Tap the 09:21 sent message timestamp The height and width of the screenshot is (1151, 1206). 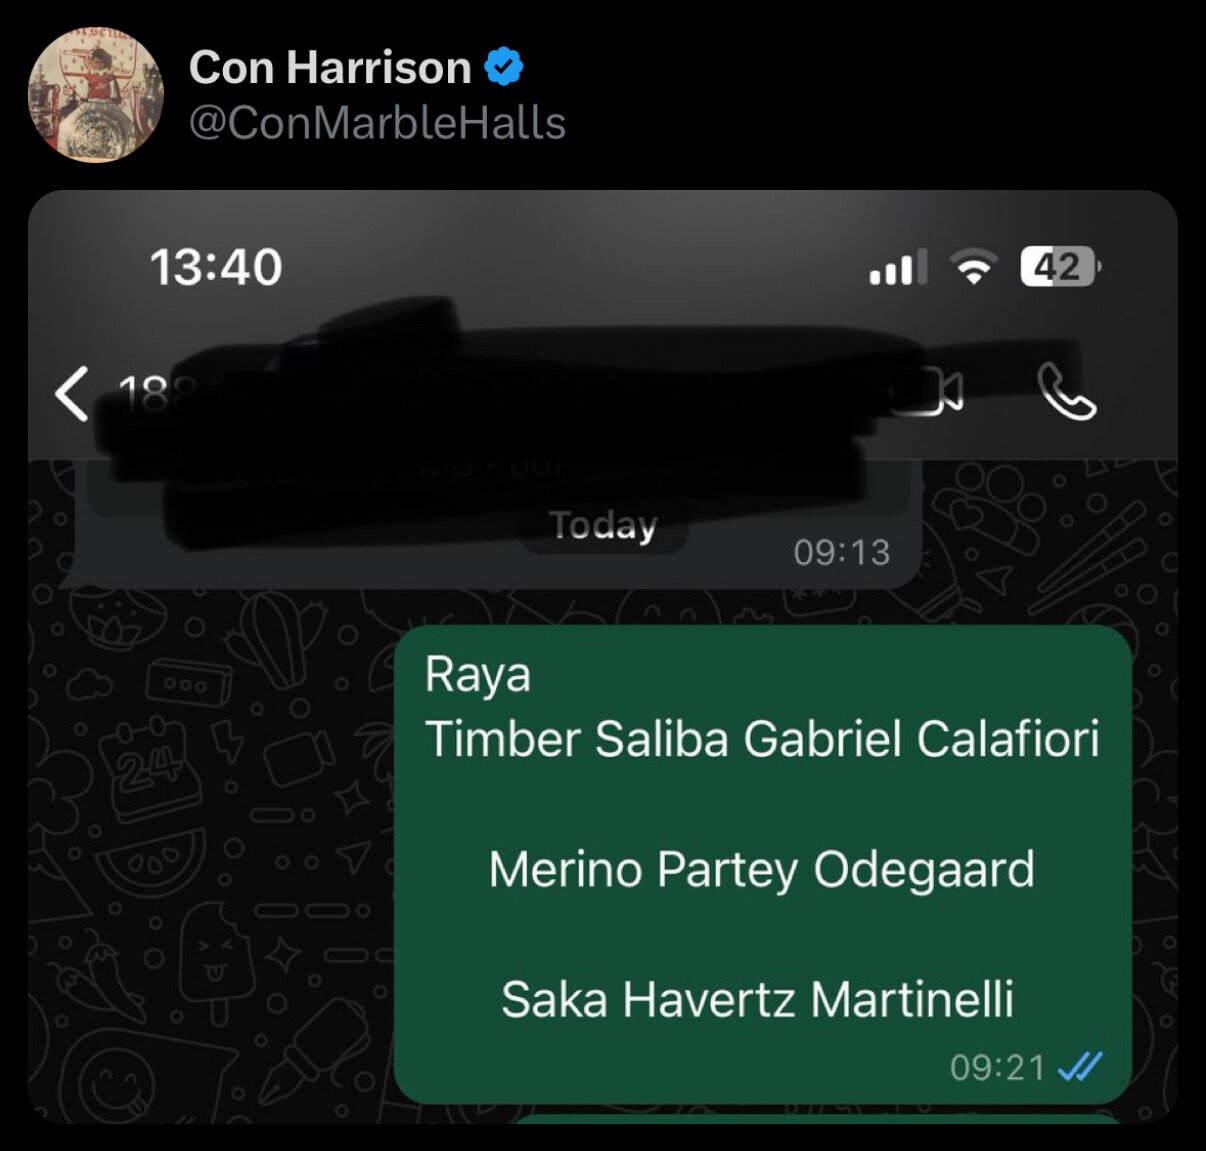click(997, 1067)
